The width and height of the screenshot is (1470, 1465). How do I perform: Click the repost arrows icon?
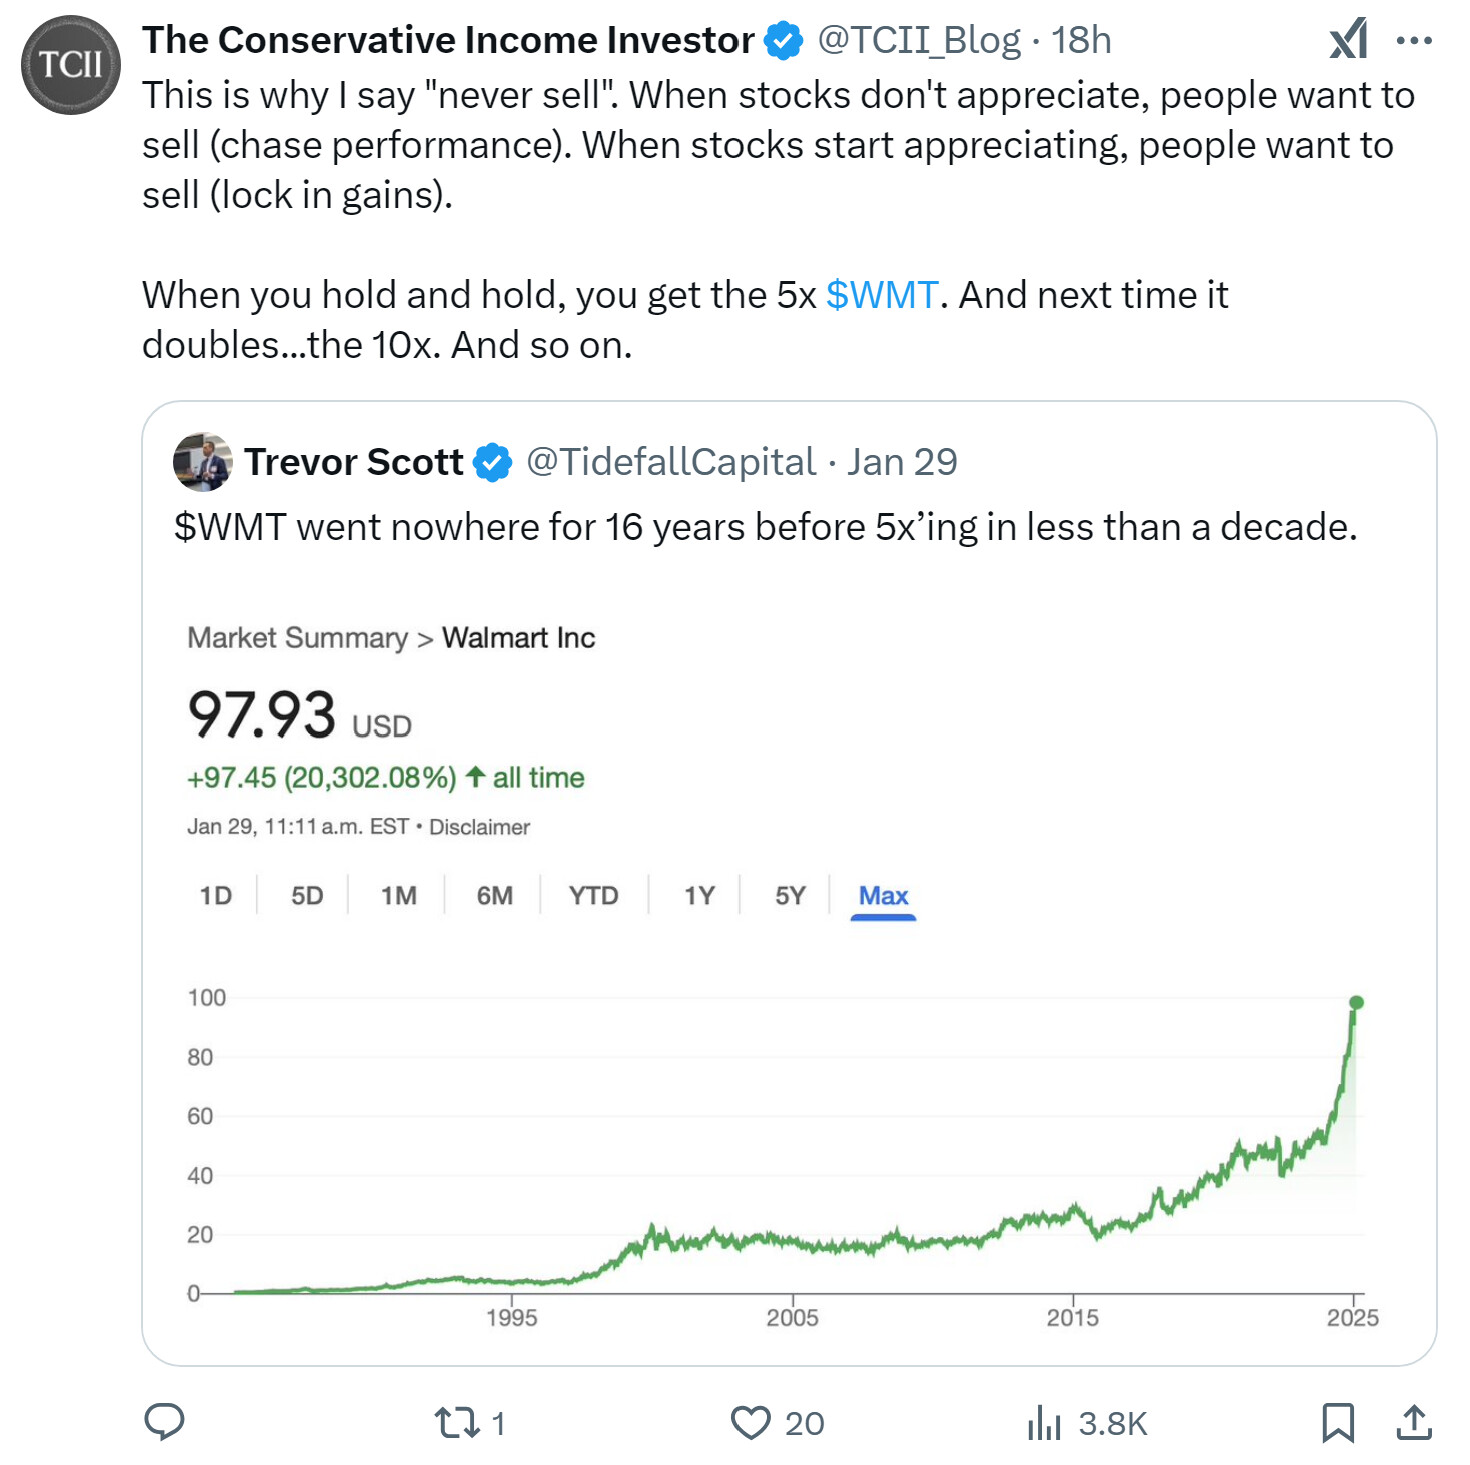[x=457, y=1422]
